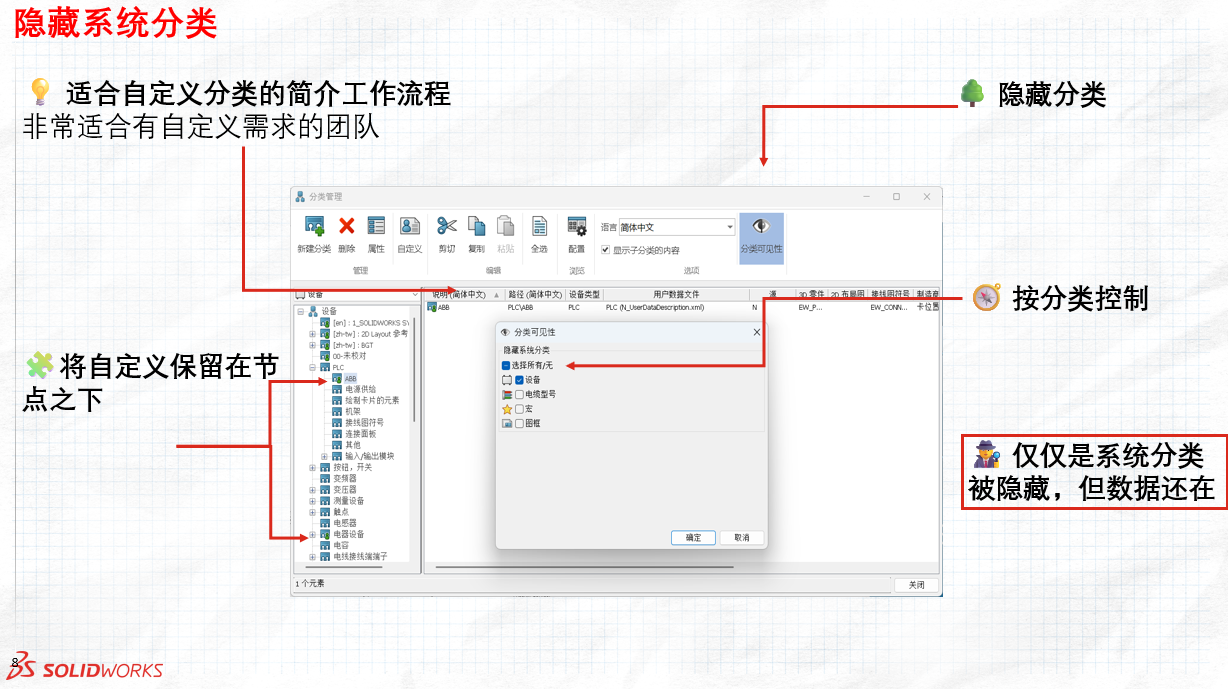The image size is (1228, 689).
Task: Click the 确定 button in the dialog
Action: click(693, 538)
